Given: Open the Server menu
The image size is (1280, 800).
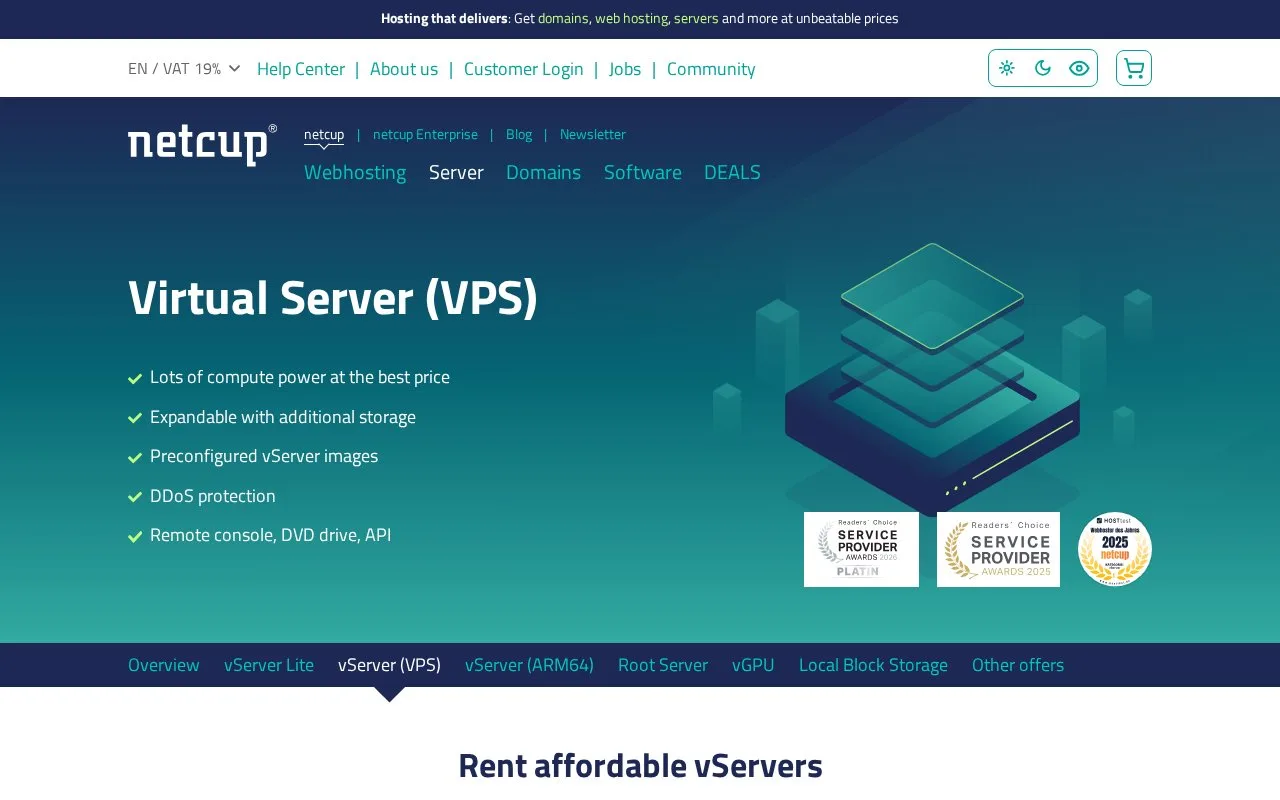Looking at the screenshot, I should 456,172.
